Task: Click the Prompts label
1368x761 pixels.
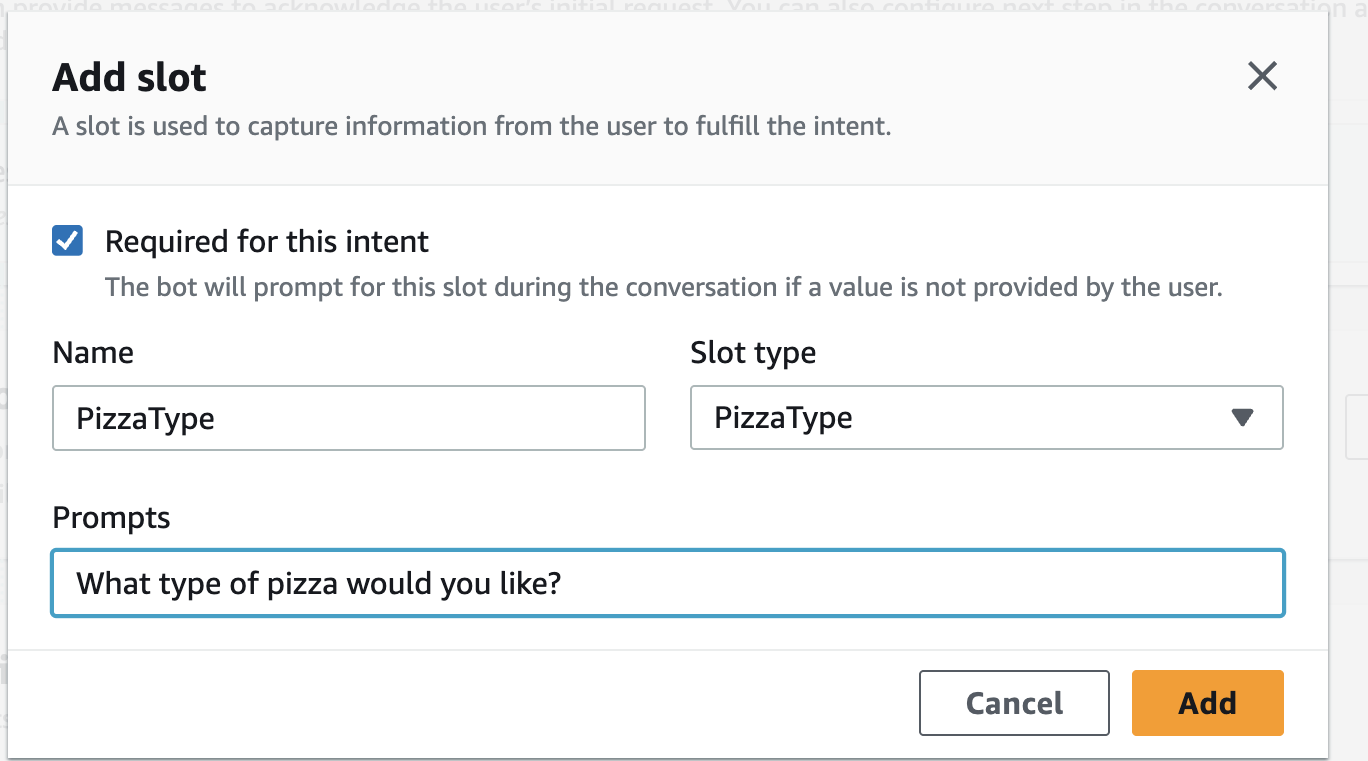Action: 111,518
